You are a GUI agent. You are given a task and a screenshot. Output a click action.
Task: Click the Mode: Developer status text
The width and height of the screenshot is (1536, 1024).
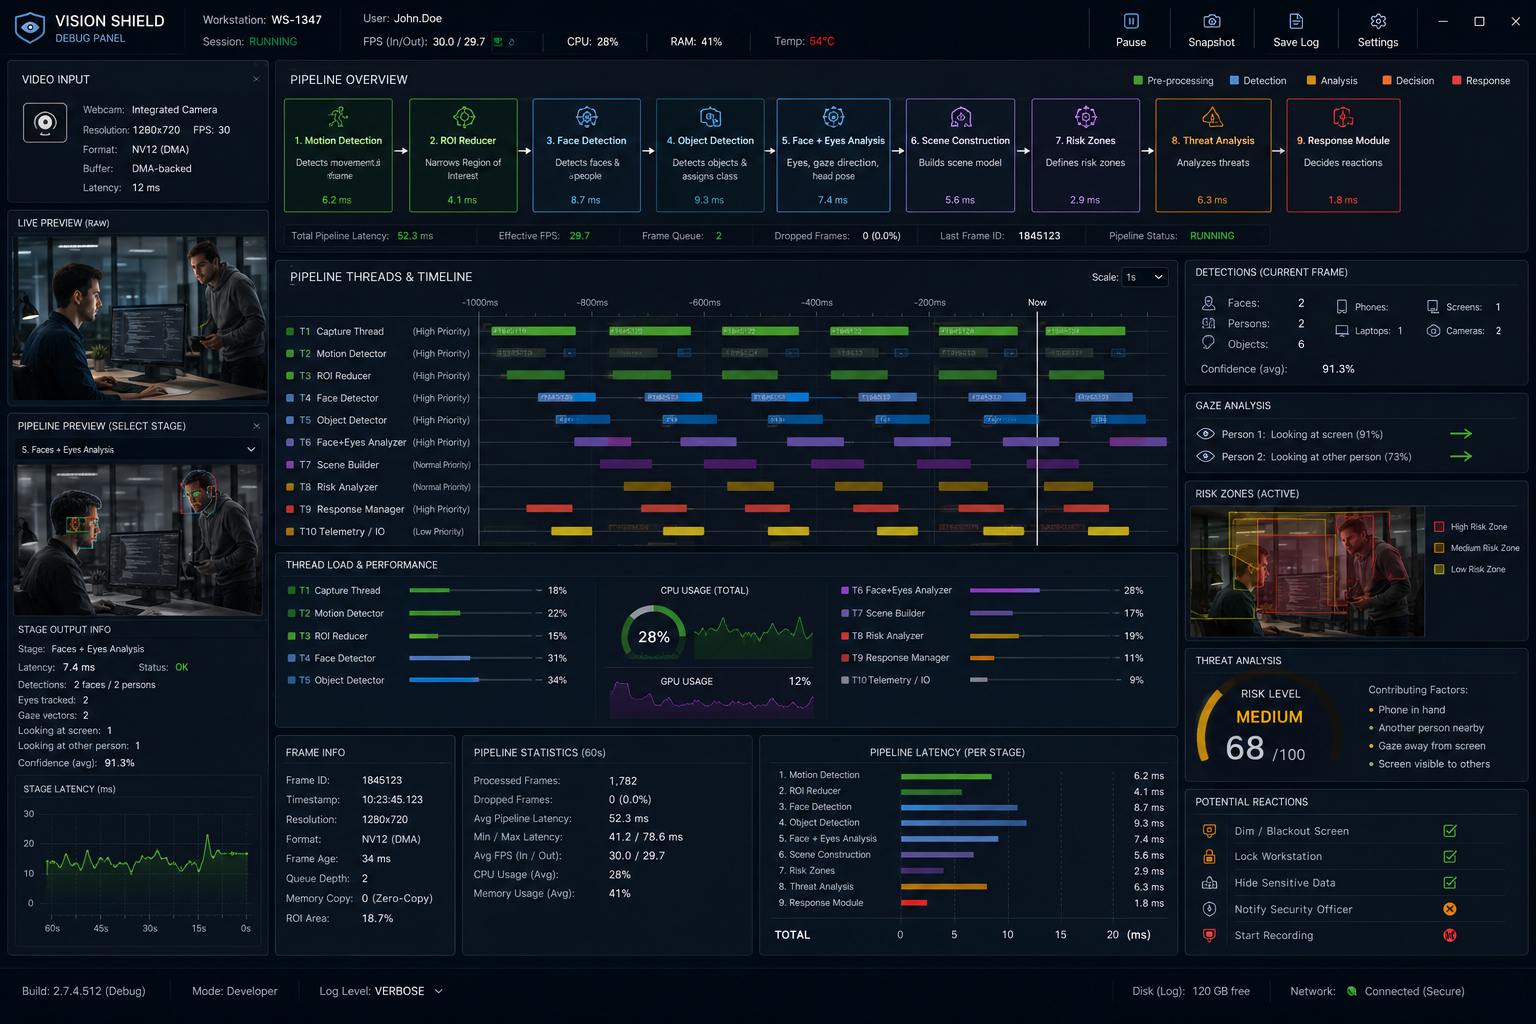[235, 991]
